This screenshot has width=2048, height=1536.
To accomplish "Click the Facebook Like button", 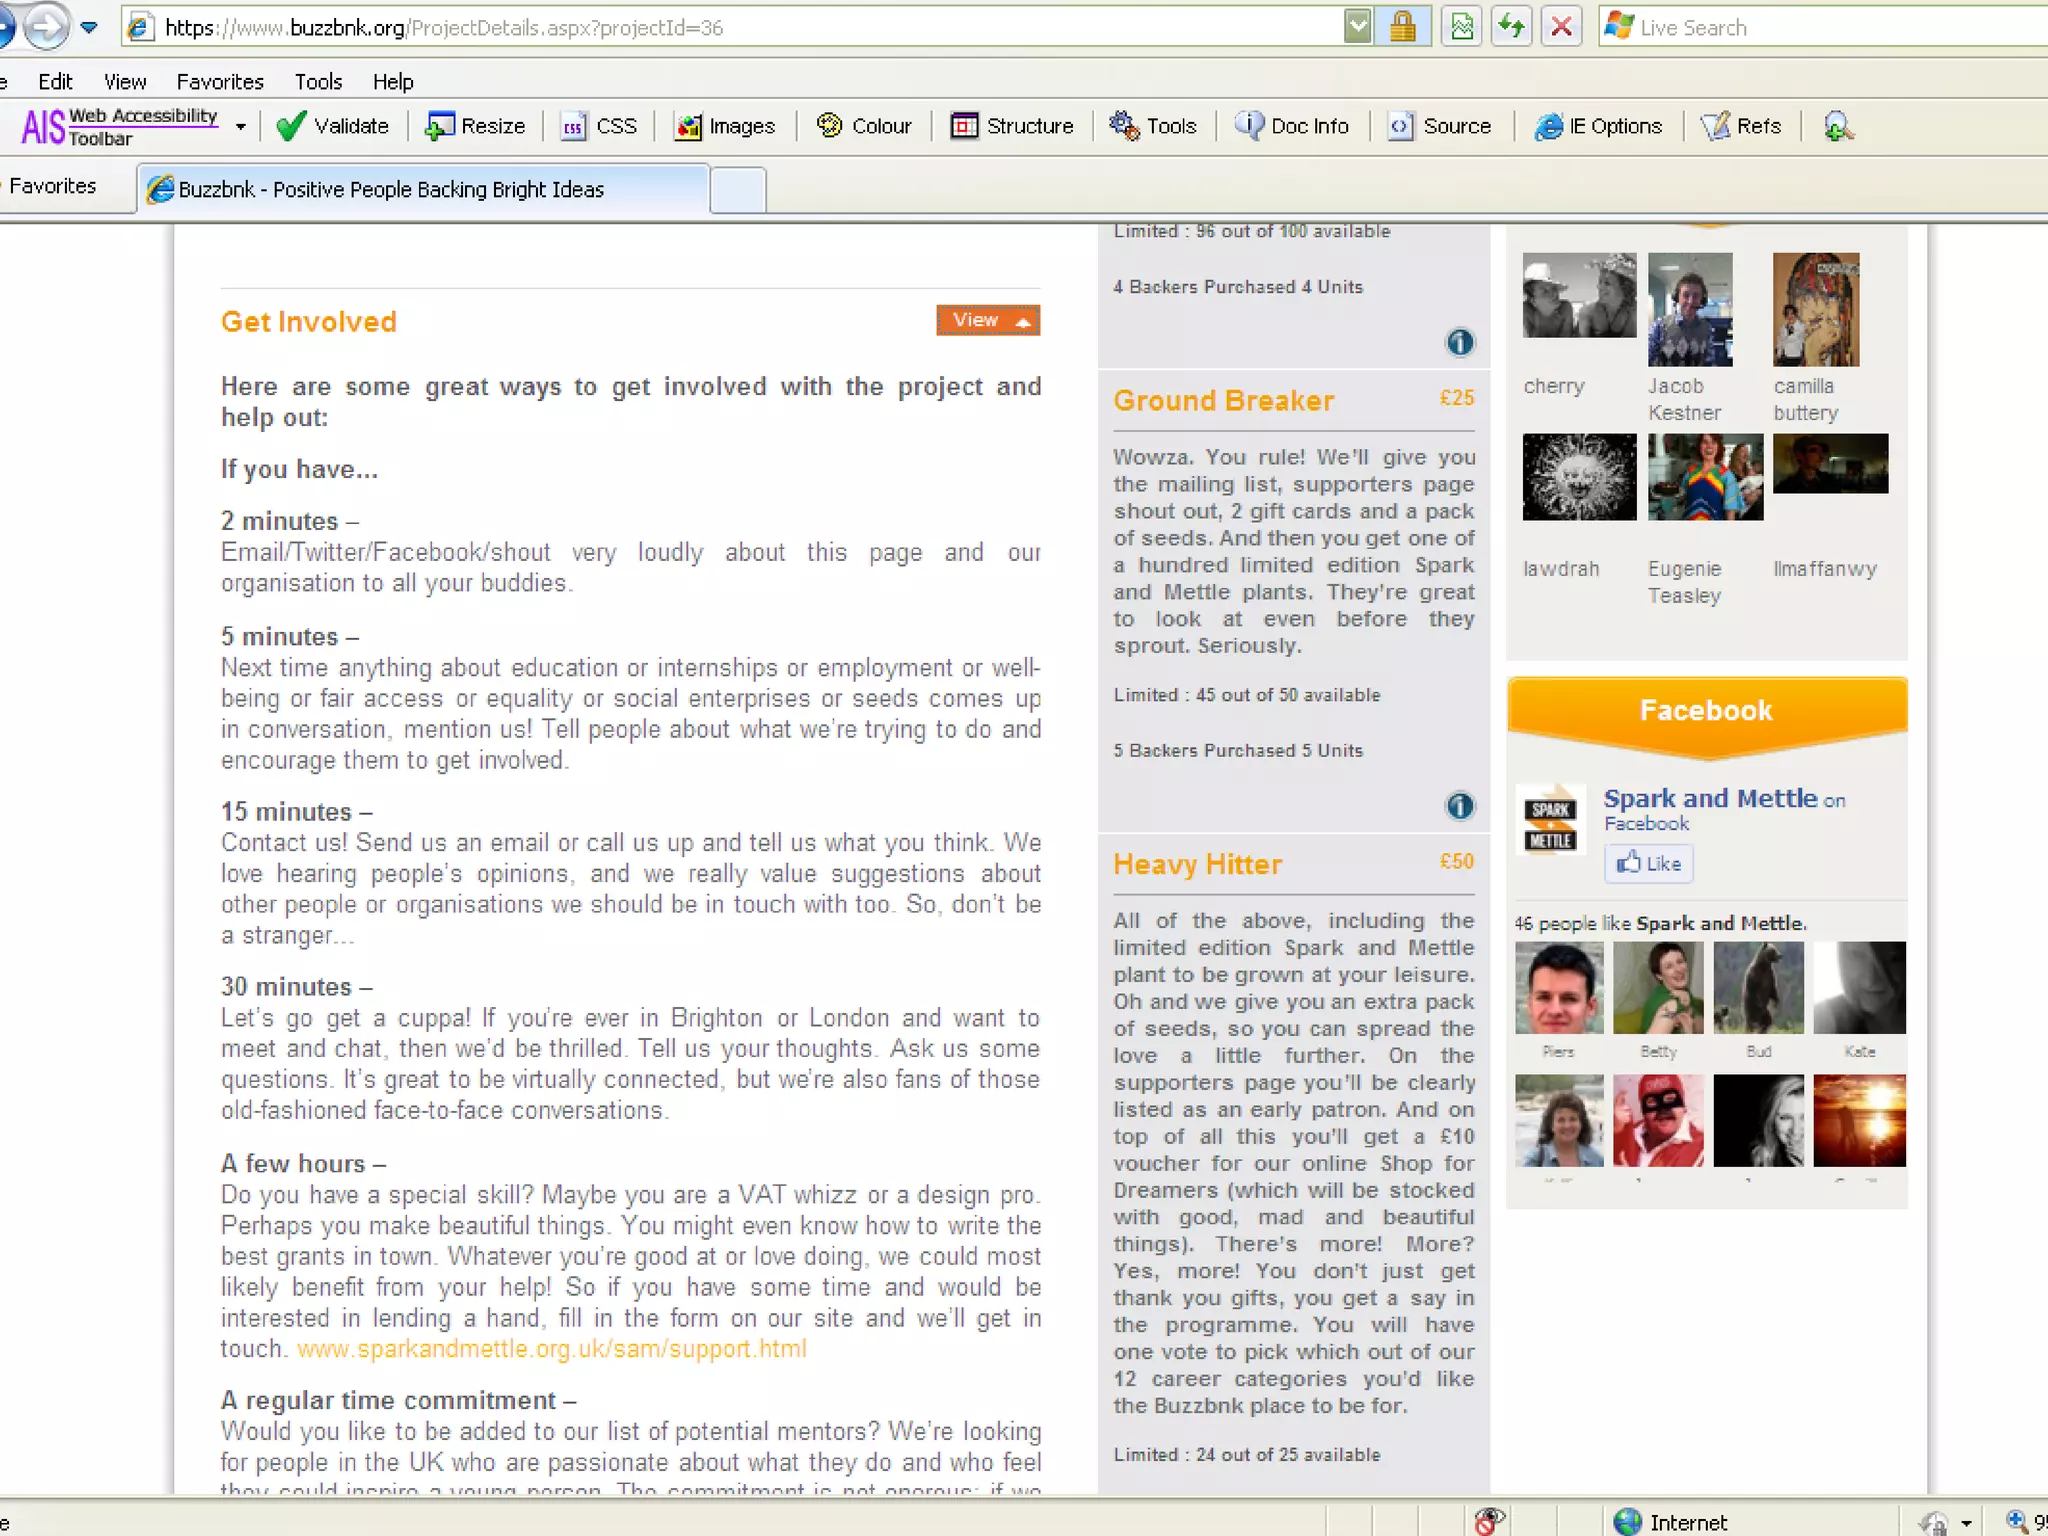I will click(x=1648, y=863).
